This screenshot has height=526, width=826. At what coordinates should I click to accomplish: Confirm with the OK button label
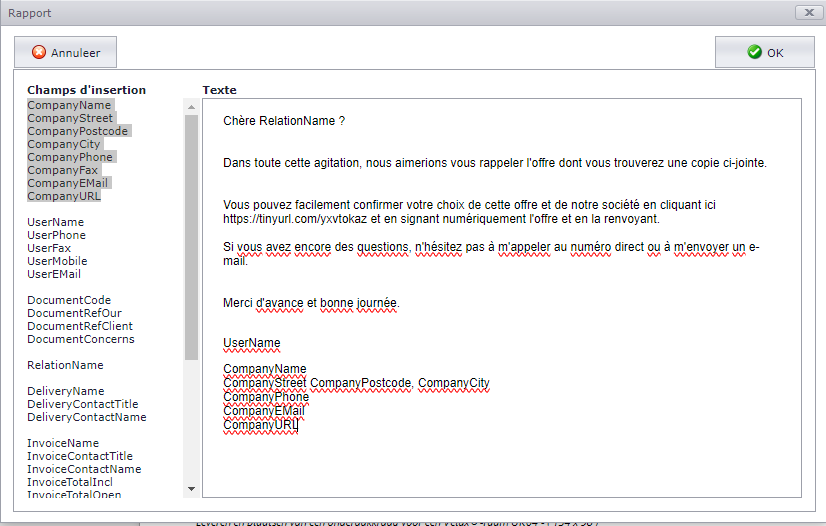(x=775, y=53)
